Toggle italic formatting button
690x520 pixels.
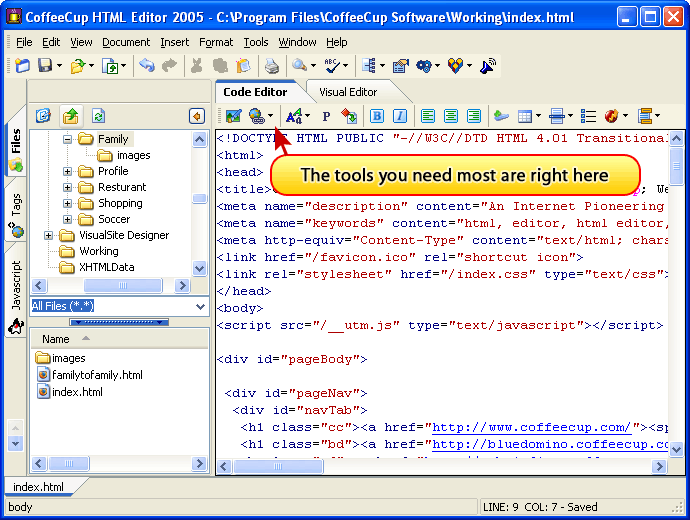400,116
